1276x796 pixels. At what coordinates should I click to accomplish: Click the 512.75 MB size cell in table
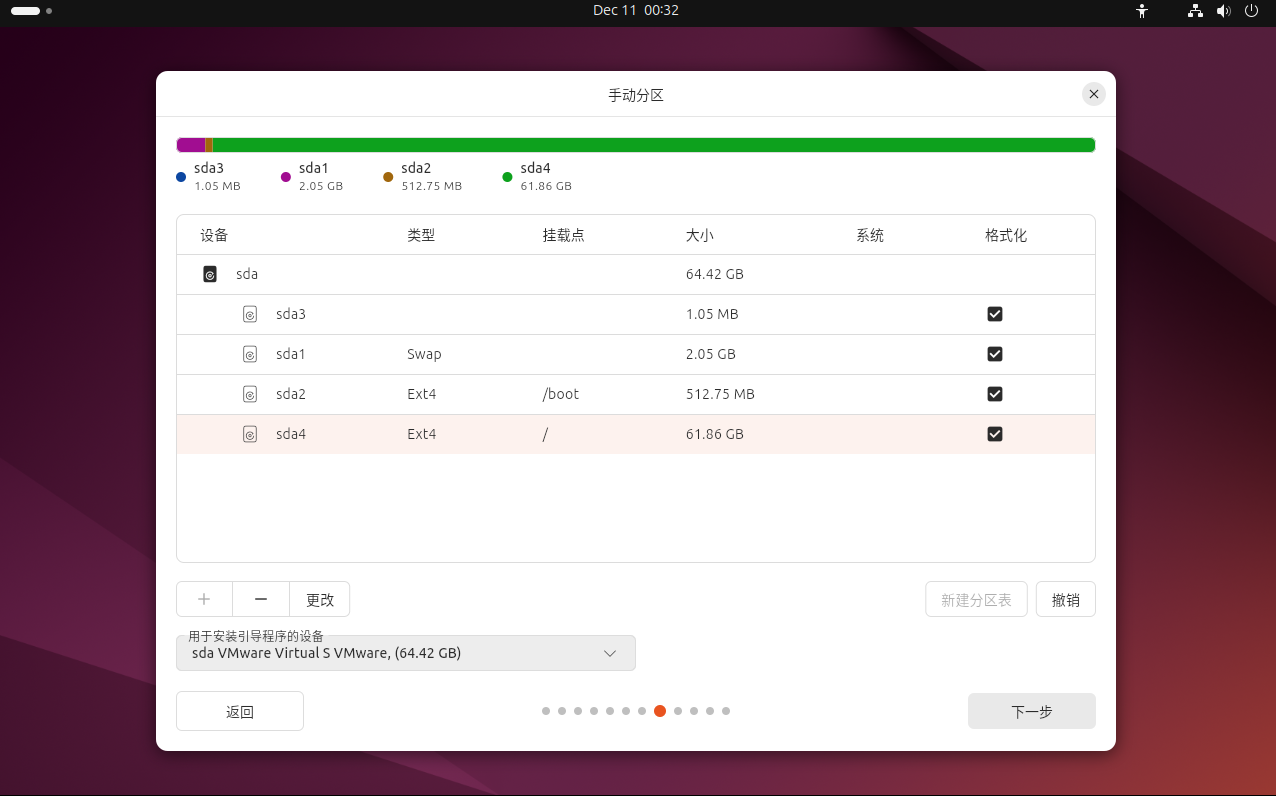point(720,394)
